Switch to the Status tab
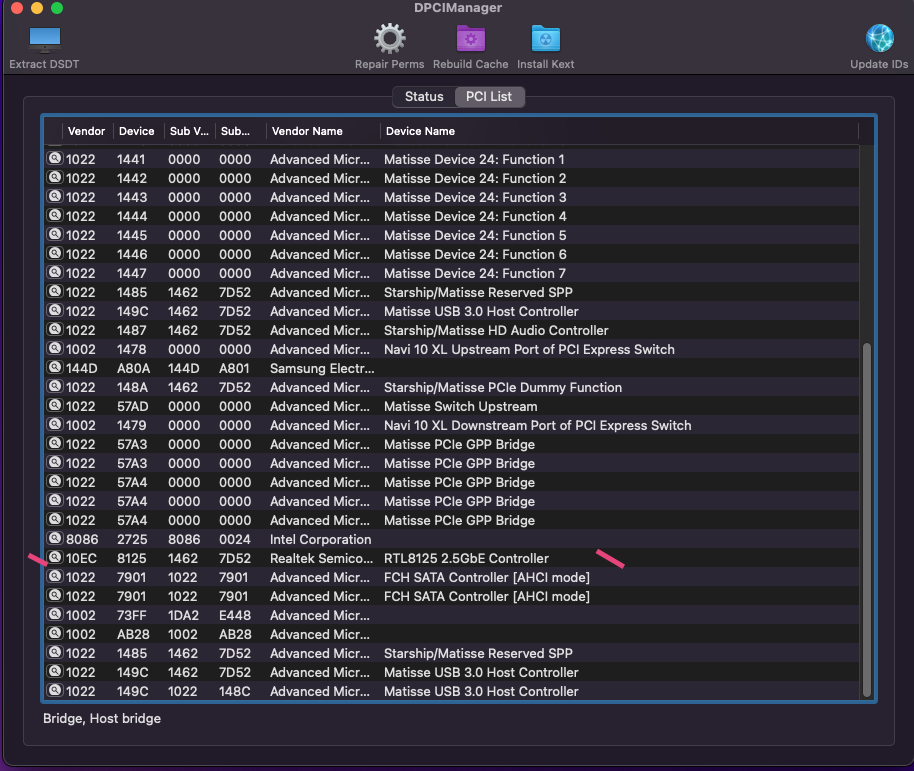914x771 pixels. pos(423,97)
